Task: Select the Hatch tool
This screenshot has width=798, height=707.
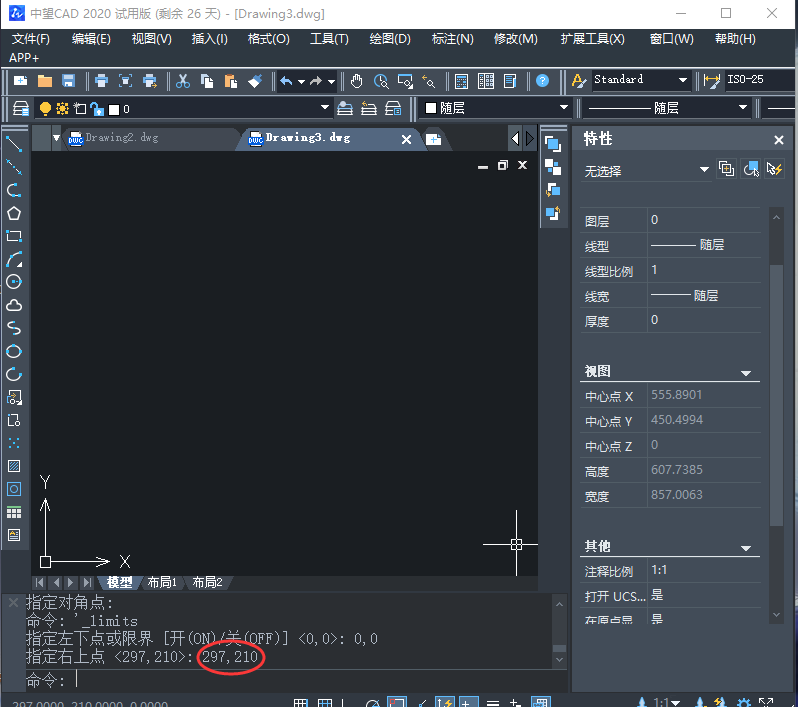Action: point(14,466)
